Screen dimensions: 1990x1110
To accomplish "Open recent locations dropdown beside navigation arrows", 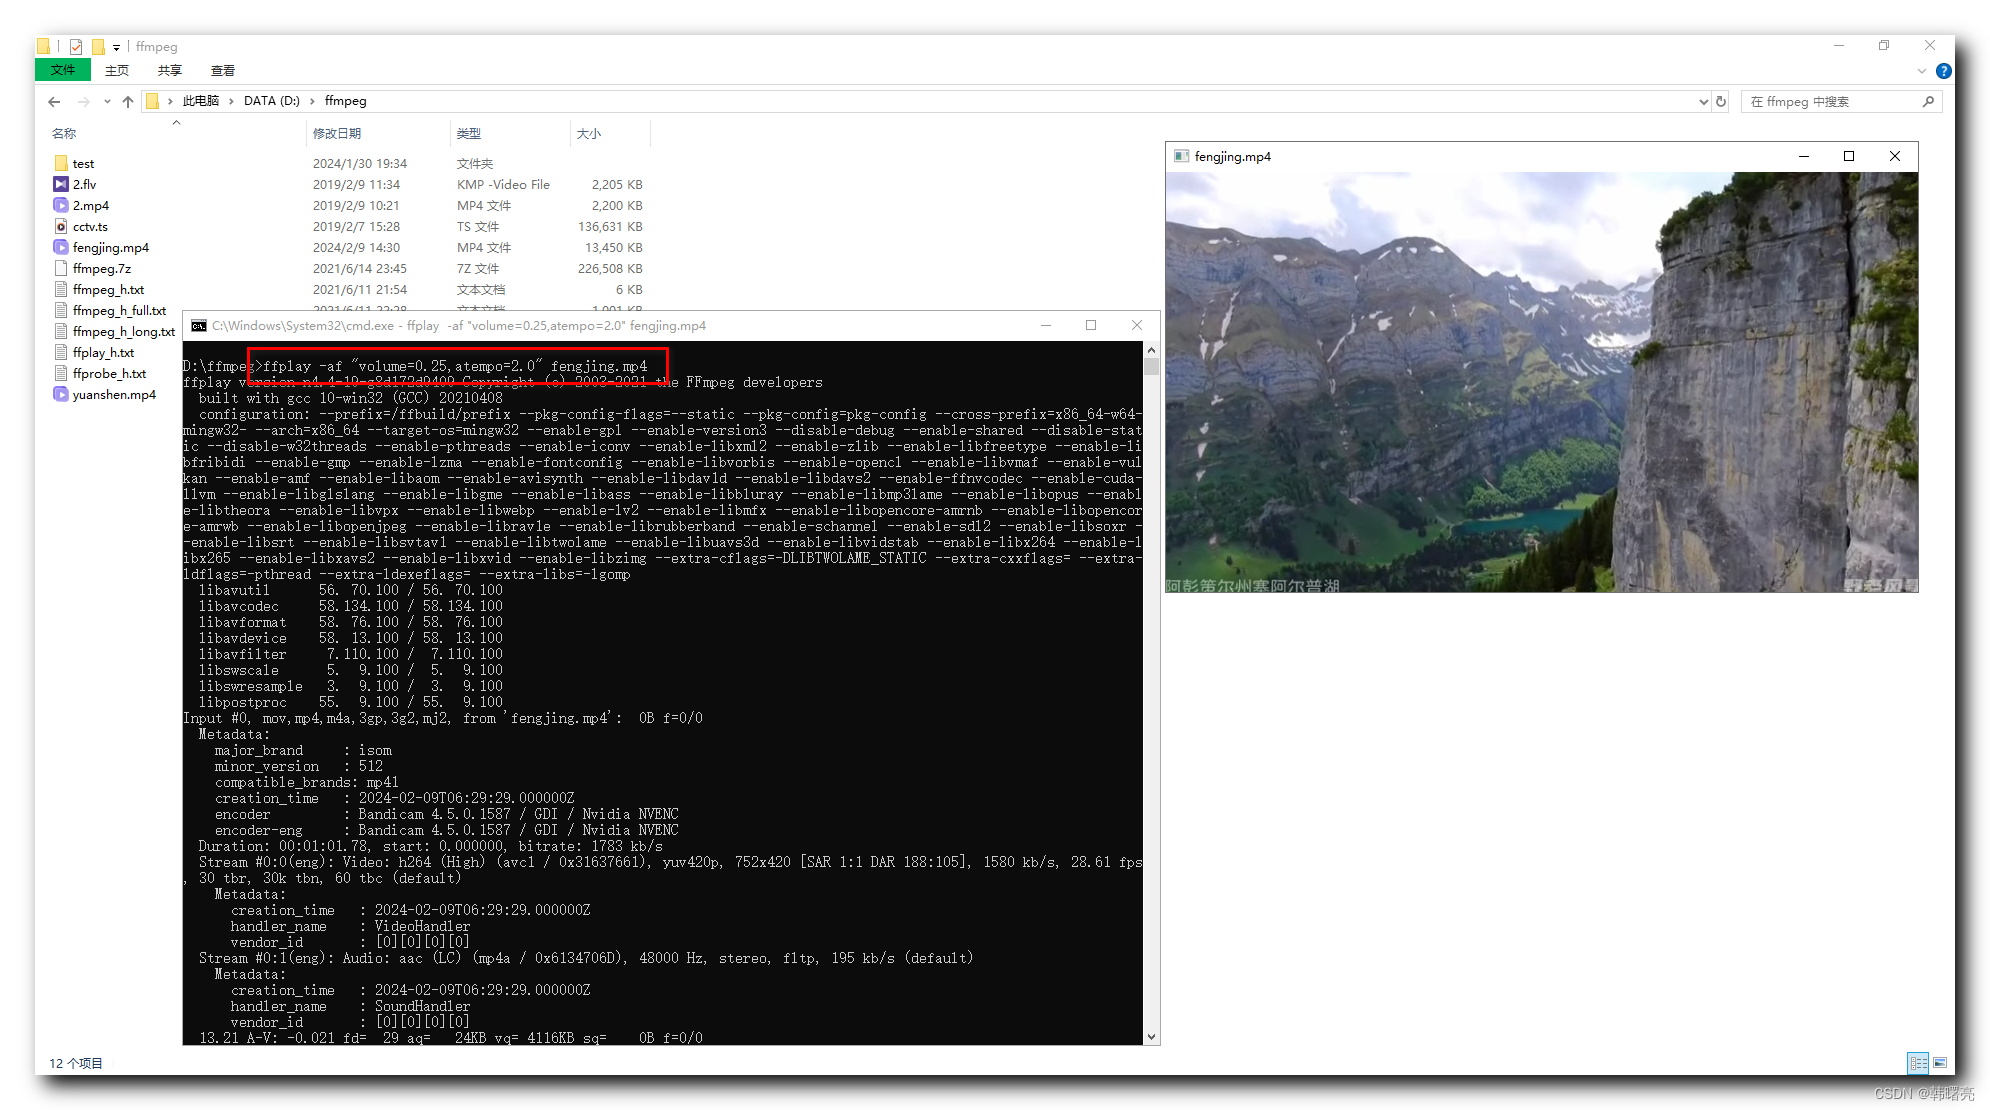I will [x=107, y=101].
